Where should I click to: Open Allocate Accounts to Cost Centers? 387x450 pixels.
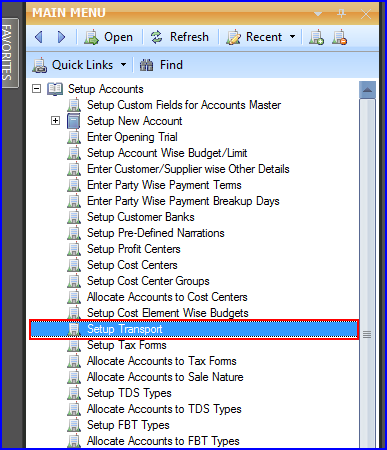[x=167, y=297]
